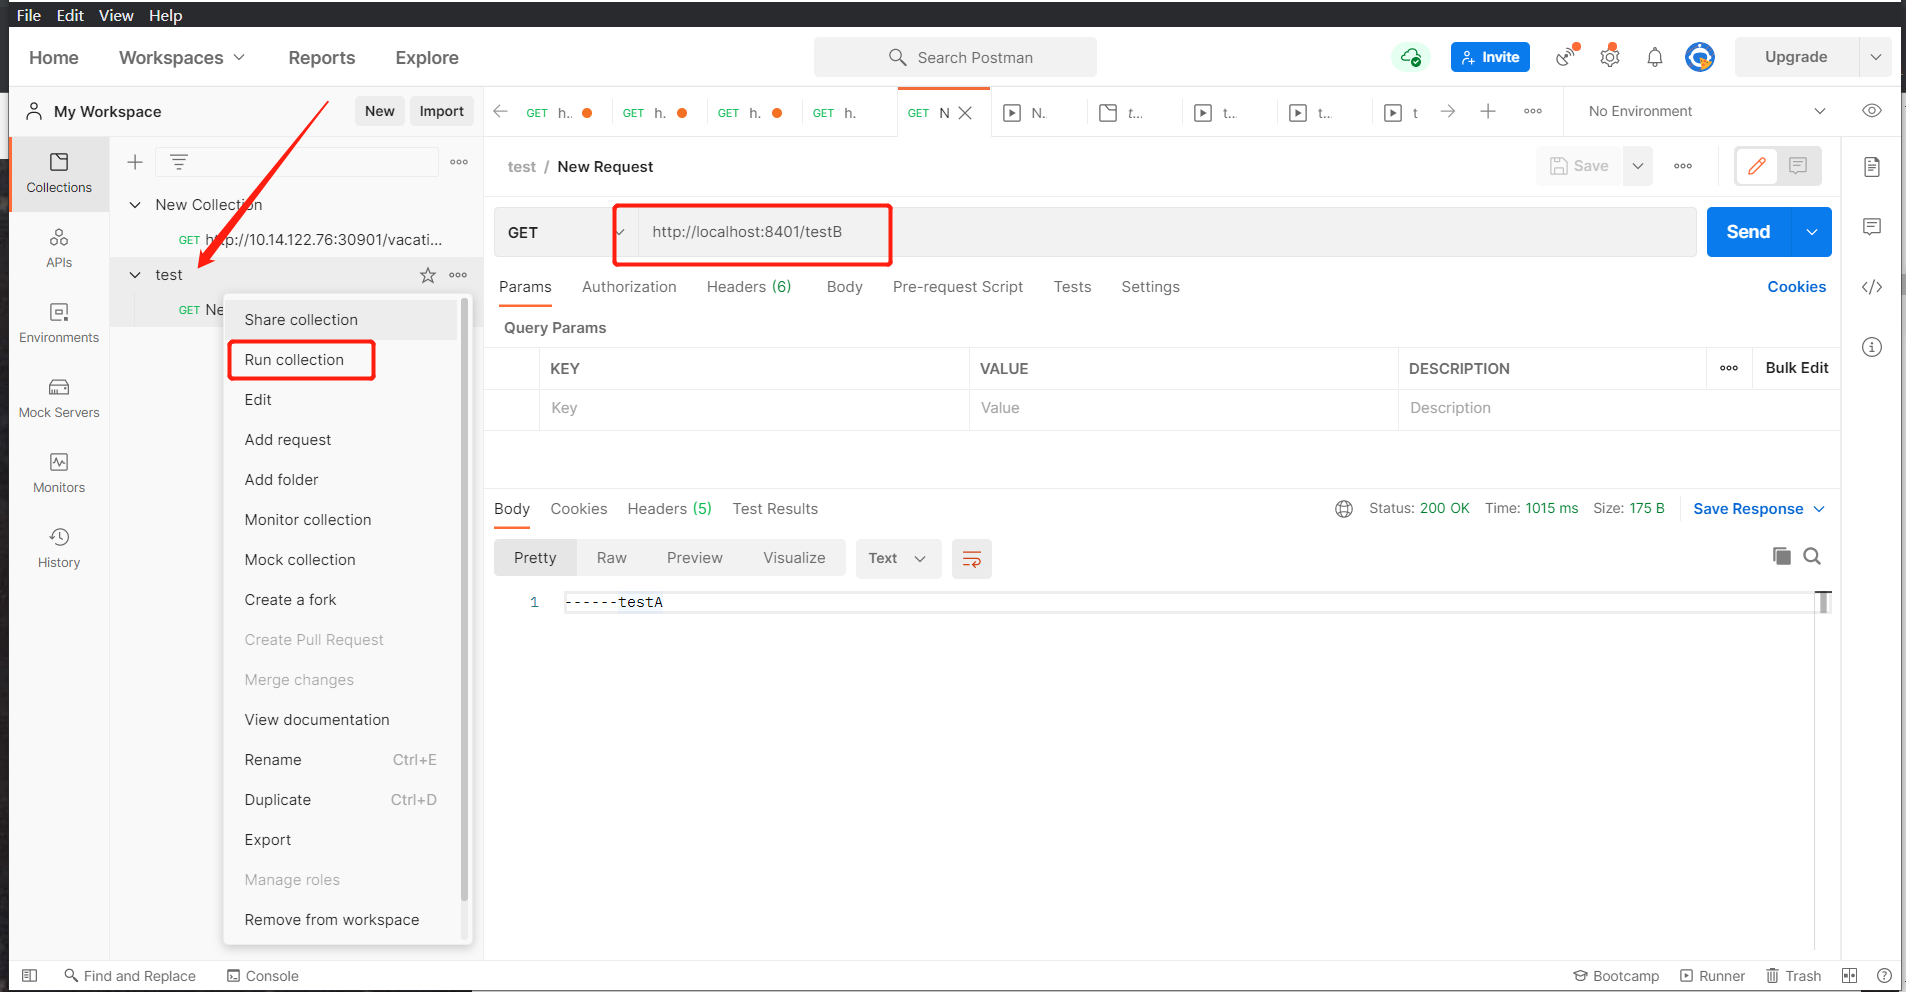Screen dimensions: 1906x992
Task: Open the Save Response dropdown
Action: coord(1758,509)
